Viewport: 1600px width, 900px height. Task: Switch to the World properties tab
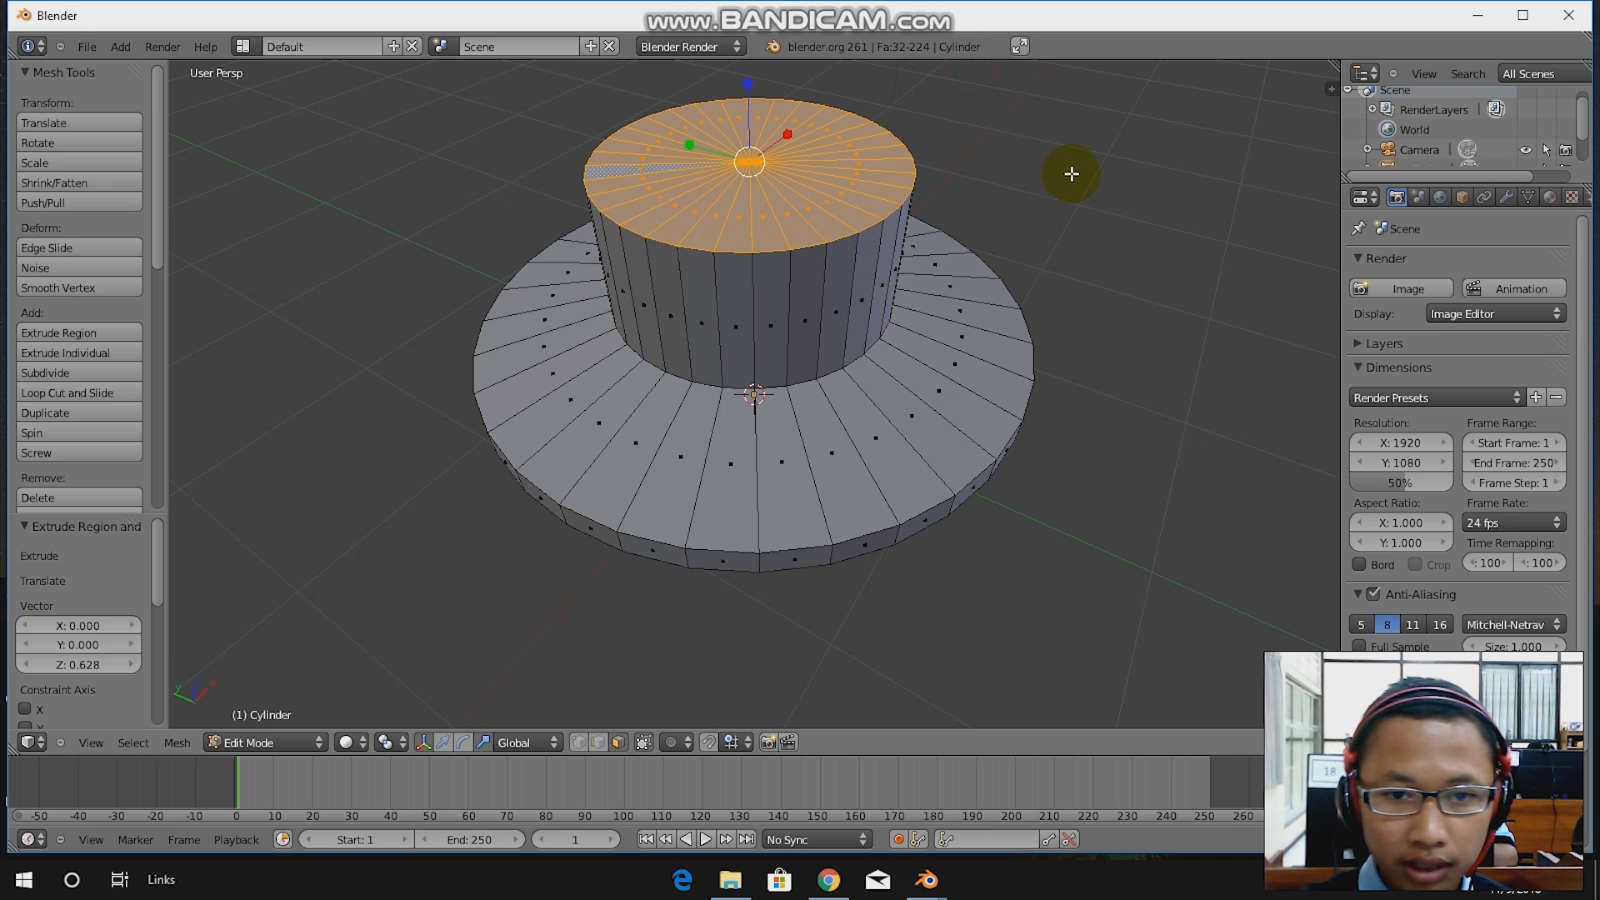[1439, 197]
